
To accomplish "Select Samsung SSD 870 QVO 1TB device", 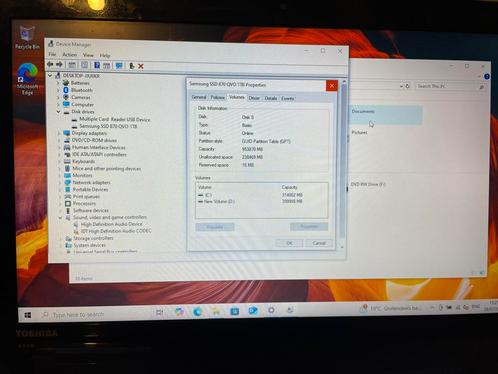I will (x=108, y=126).
